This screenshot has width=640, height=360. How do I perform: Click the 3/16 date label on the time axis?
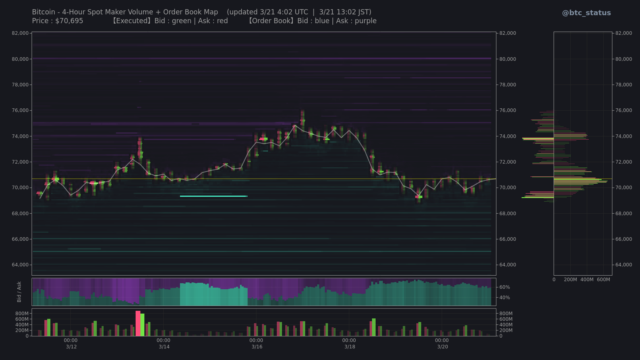coord(257,347)
